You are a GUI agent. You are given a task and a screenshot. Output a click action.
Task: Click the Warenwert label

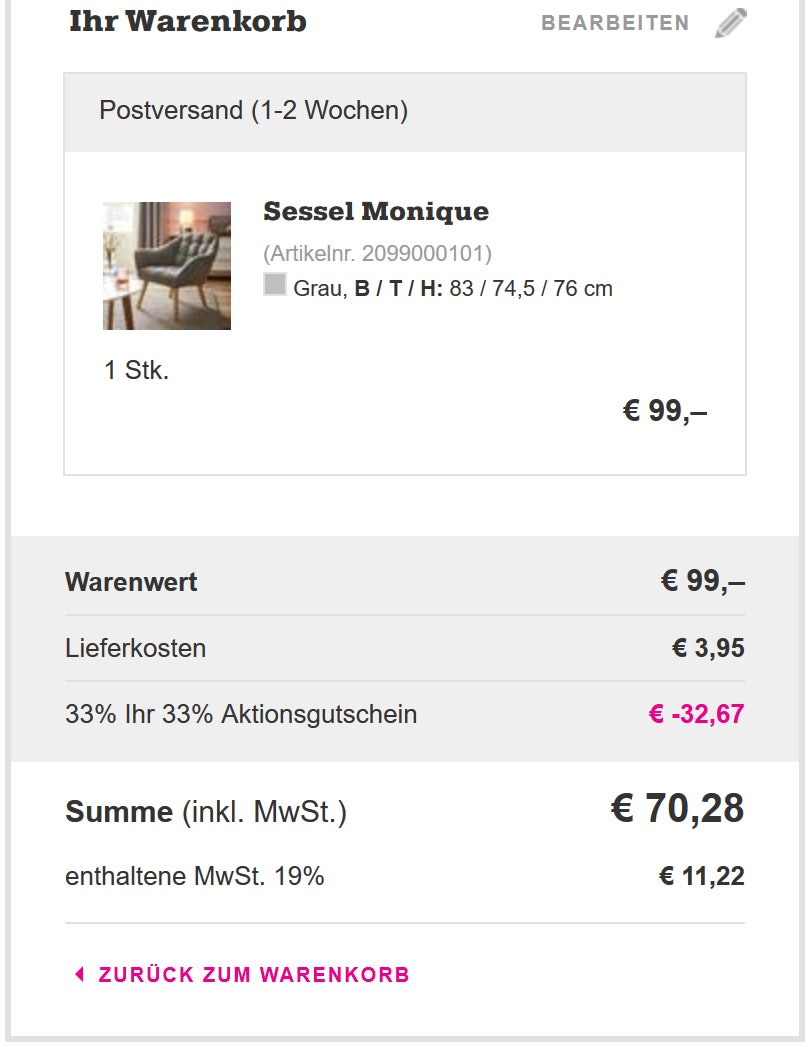[131, 582]
